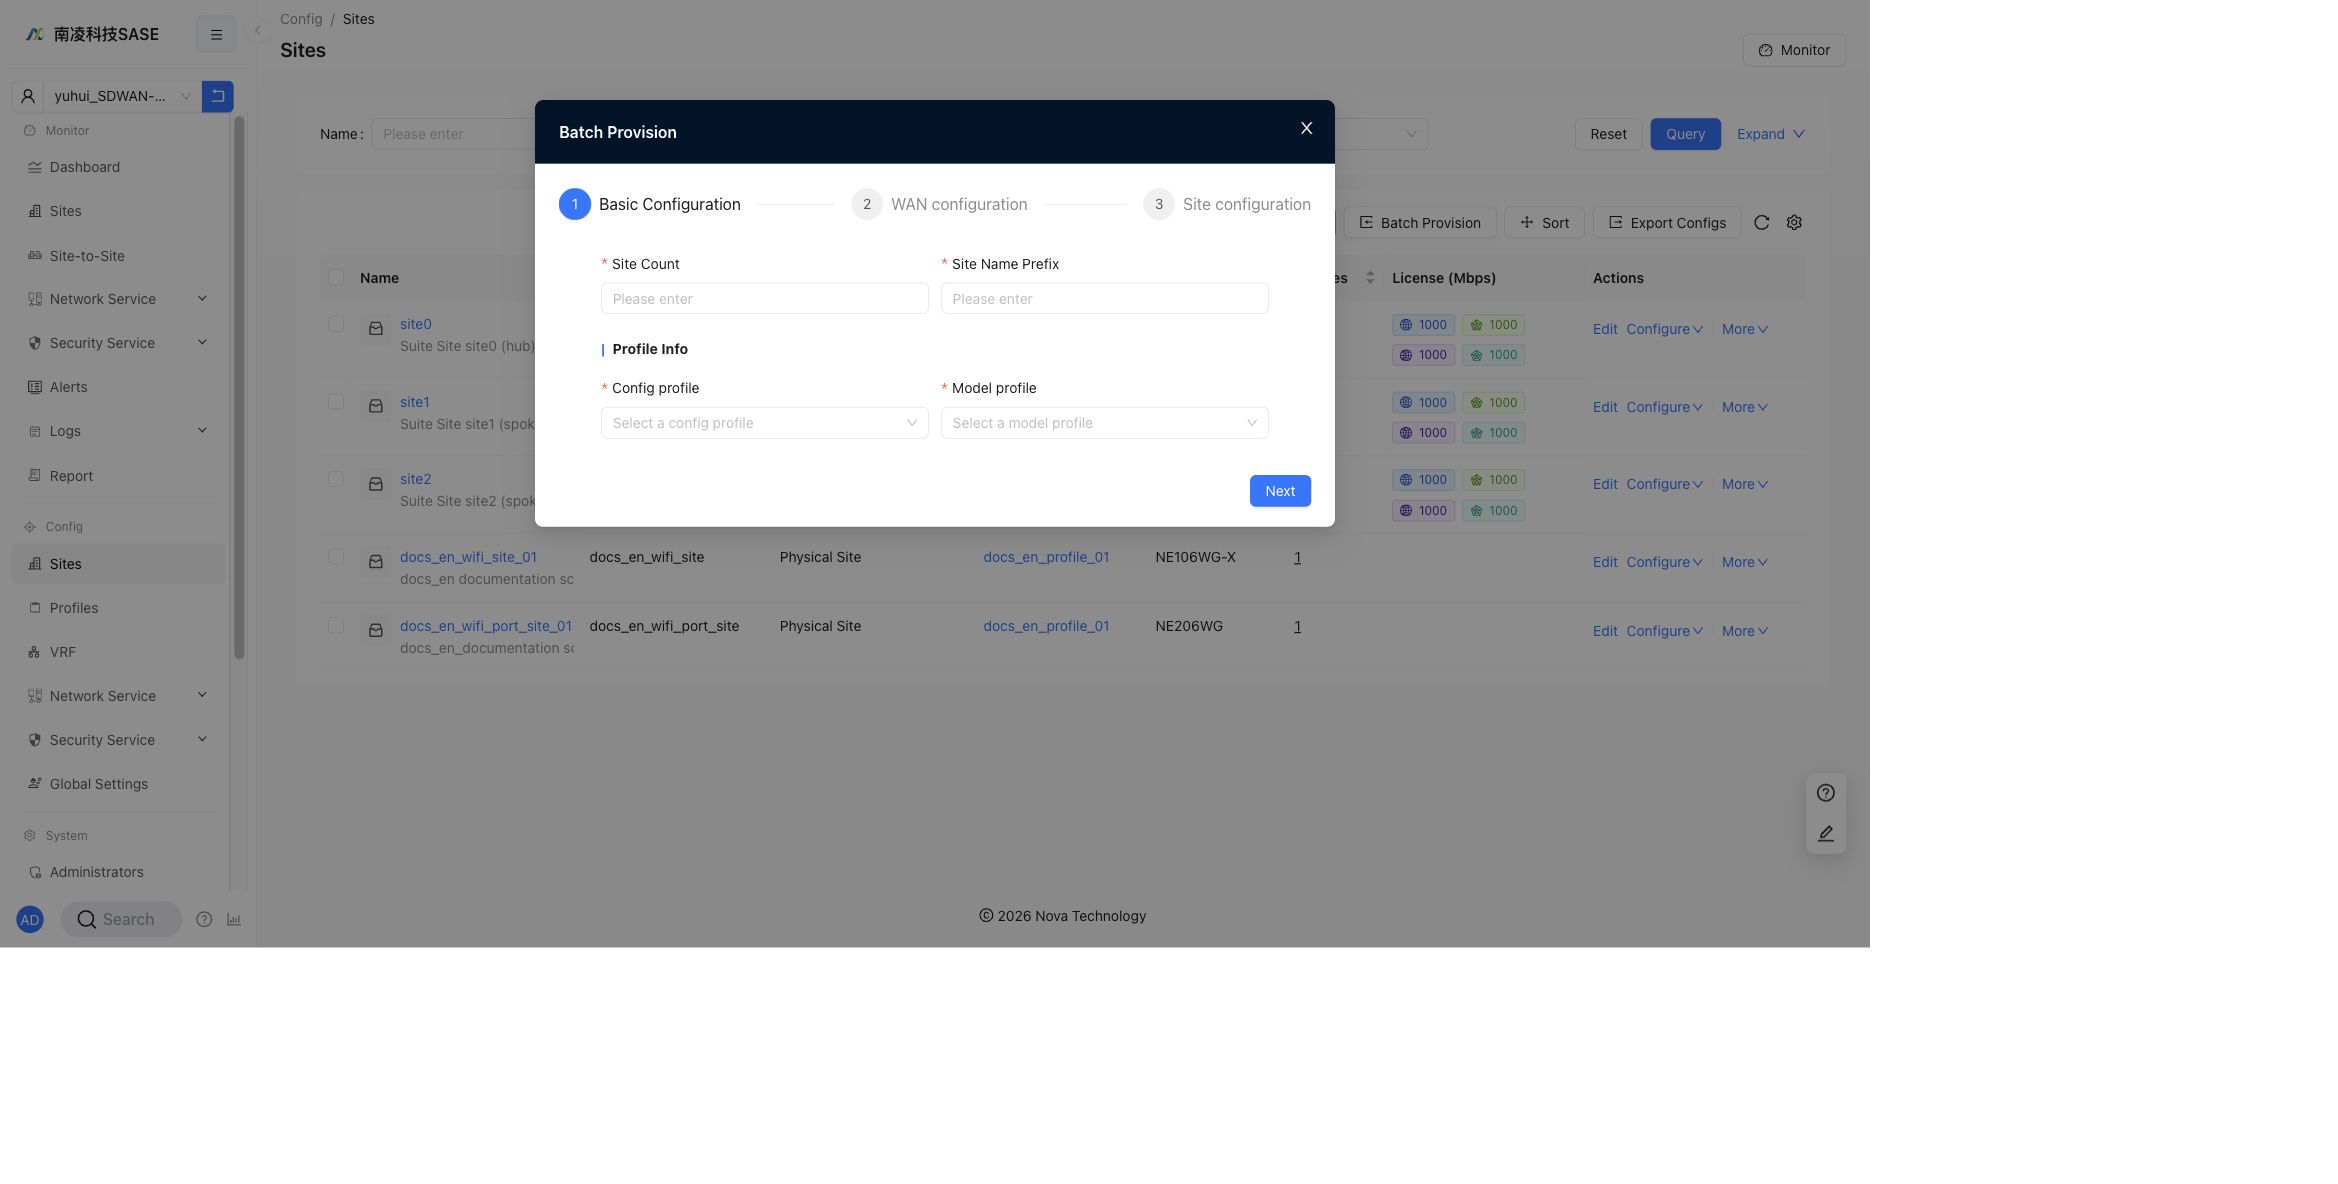The height and width of the screenshot is (1184, 2338).
Task: Open Site-to-Site in the sidebar
Action: click(119, 256)
